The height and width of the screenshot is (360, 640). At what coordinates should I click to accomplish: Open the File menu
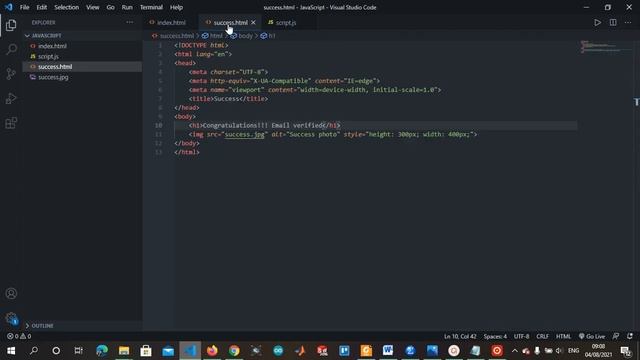pyautogui.click(x=24, y=7)
